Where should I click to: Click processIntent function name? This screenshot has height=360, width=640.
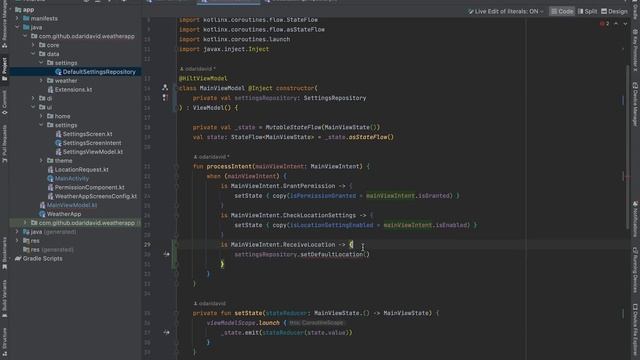(229, 166)
